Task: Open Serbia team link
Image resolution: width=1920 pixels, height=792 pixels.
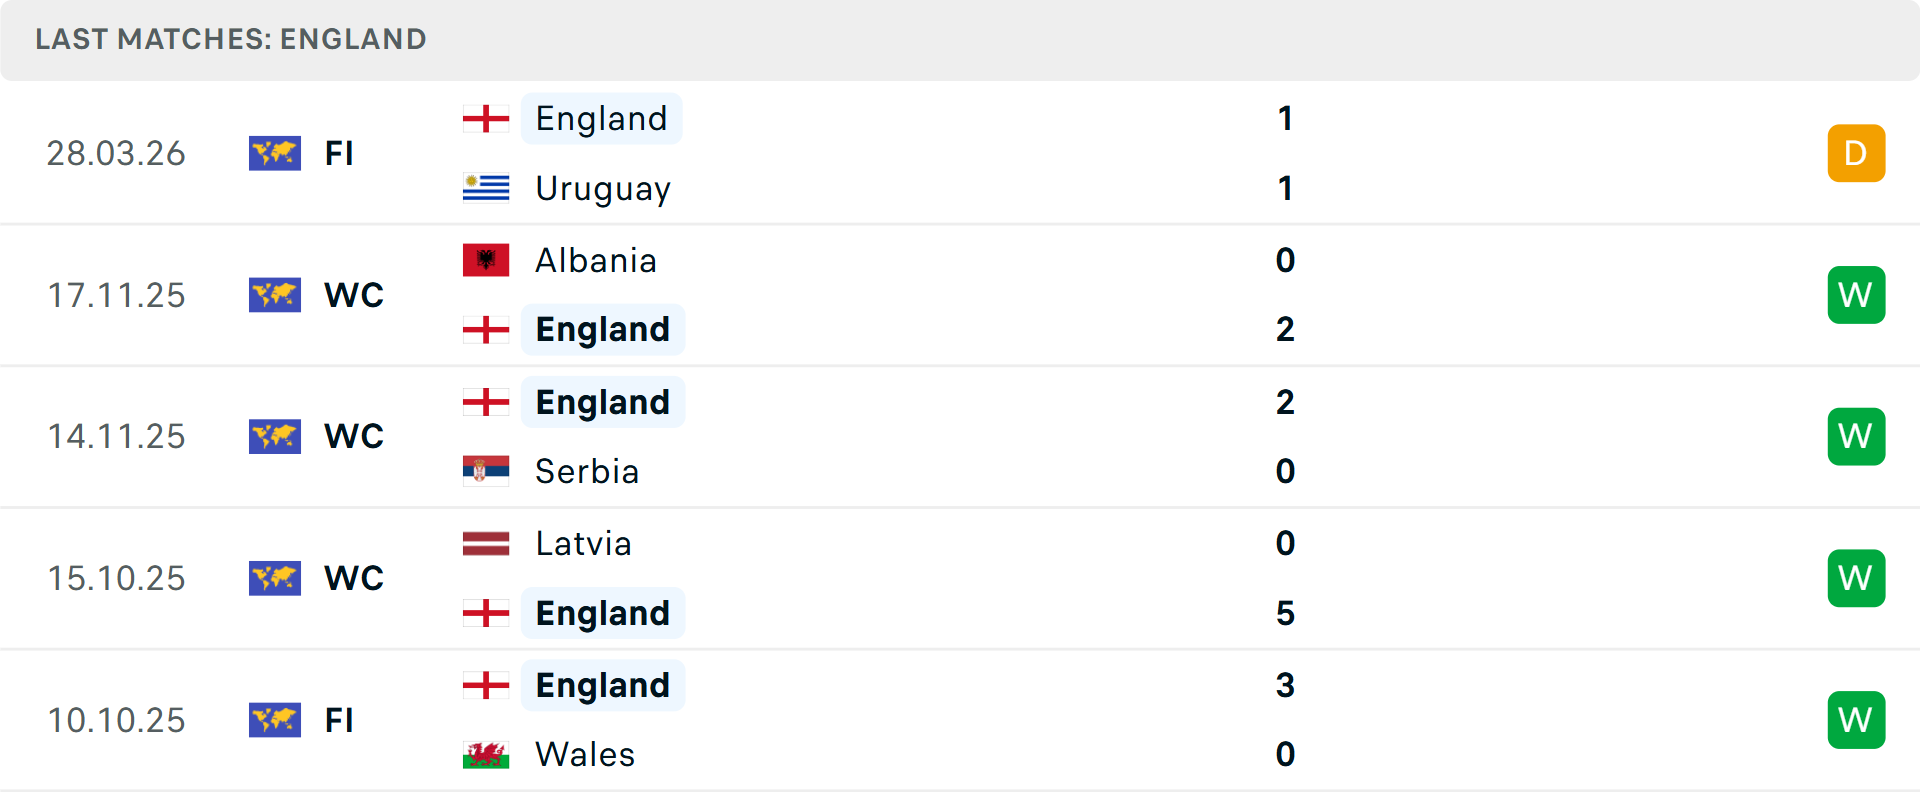Action: click(587, 471)
